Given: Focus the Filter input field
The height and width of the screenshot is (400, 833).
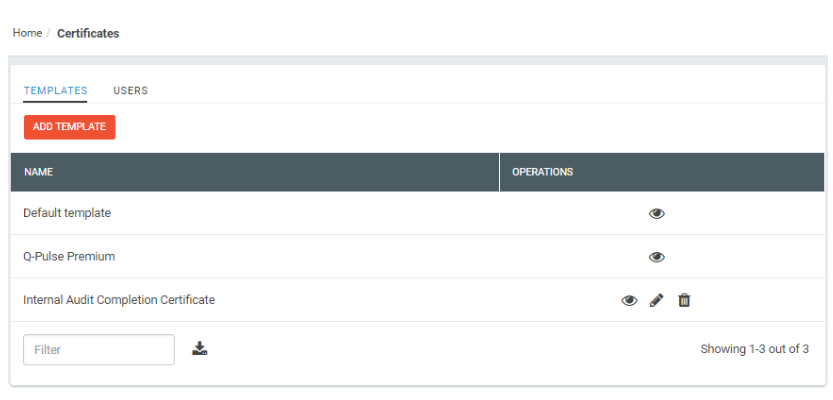Looking at the screenshot, I should (99, 350).
